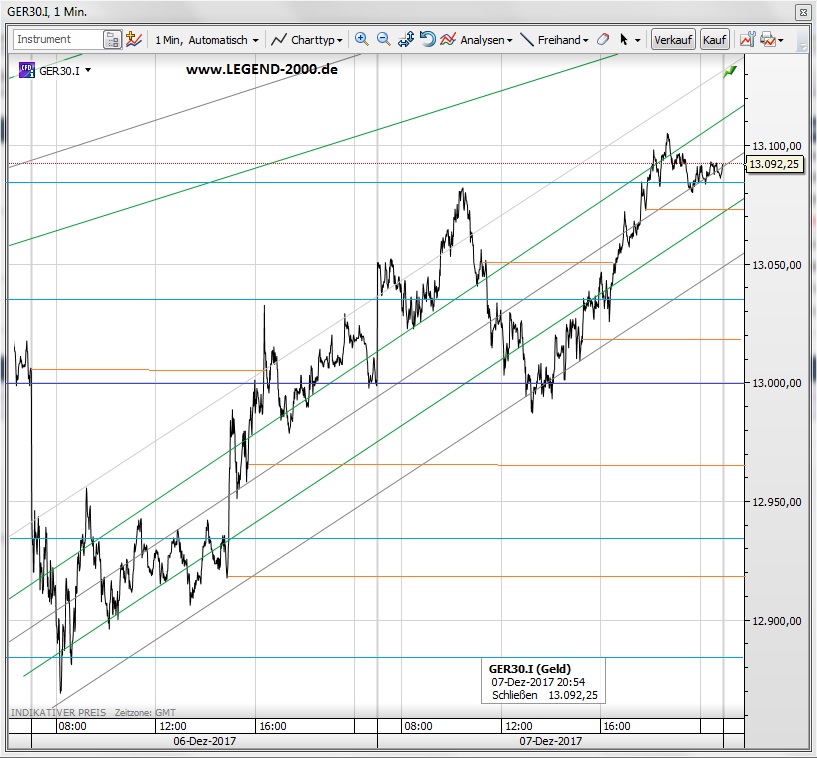Click the 12.900,00 price axis label
The image size is (817, 758).
point(776,620)
